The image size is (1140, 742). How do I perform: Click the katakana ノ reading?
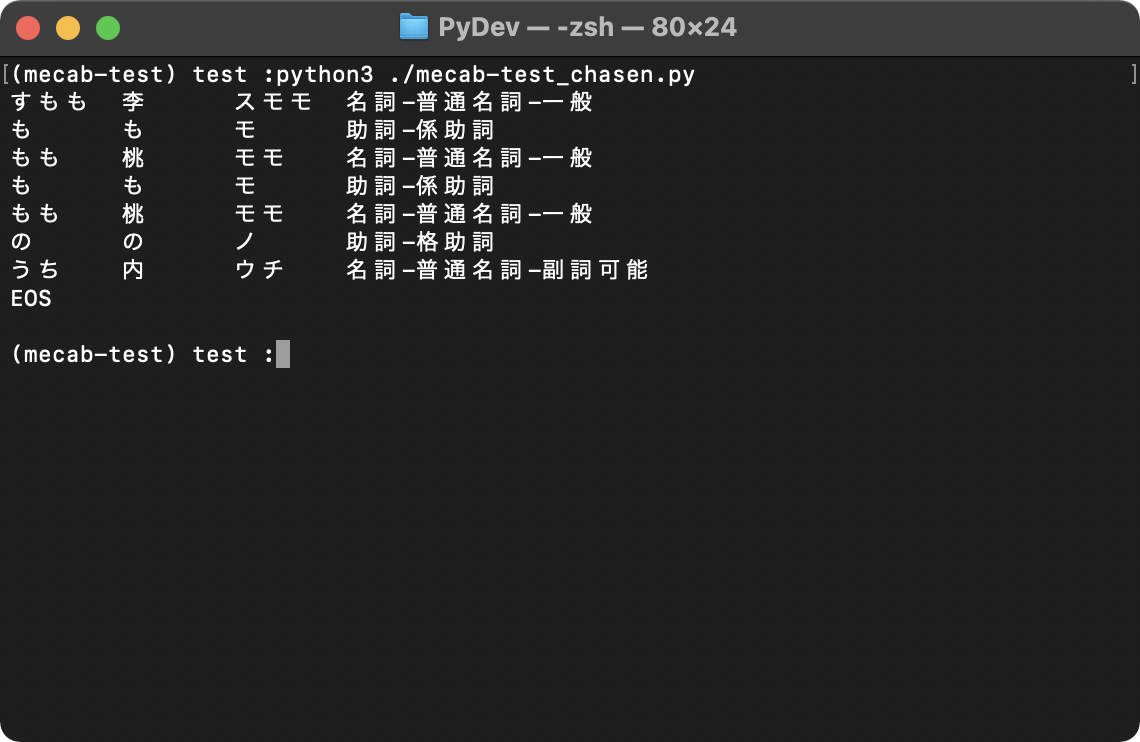(x=245, y=241)
